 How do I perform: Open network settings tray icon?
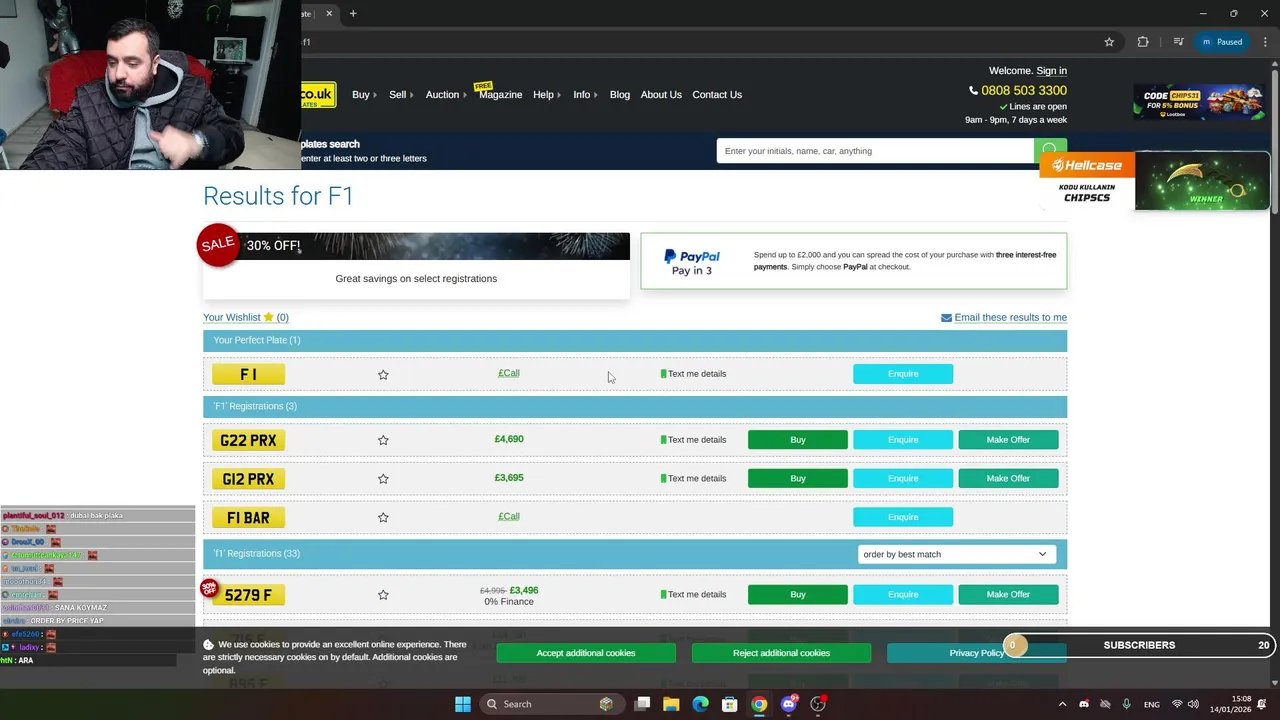tap(1177, 704)
